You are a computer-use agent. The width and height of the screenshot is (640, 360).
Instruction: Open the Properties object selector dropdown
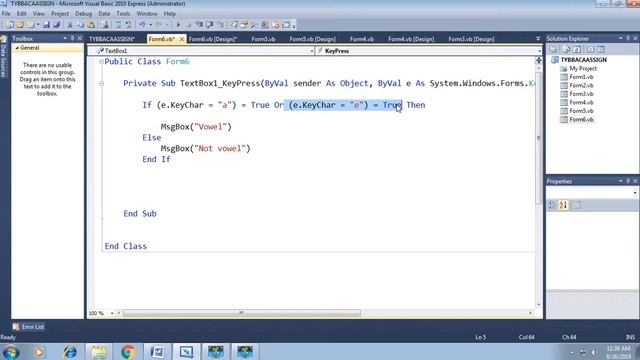click(635, 193)
